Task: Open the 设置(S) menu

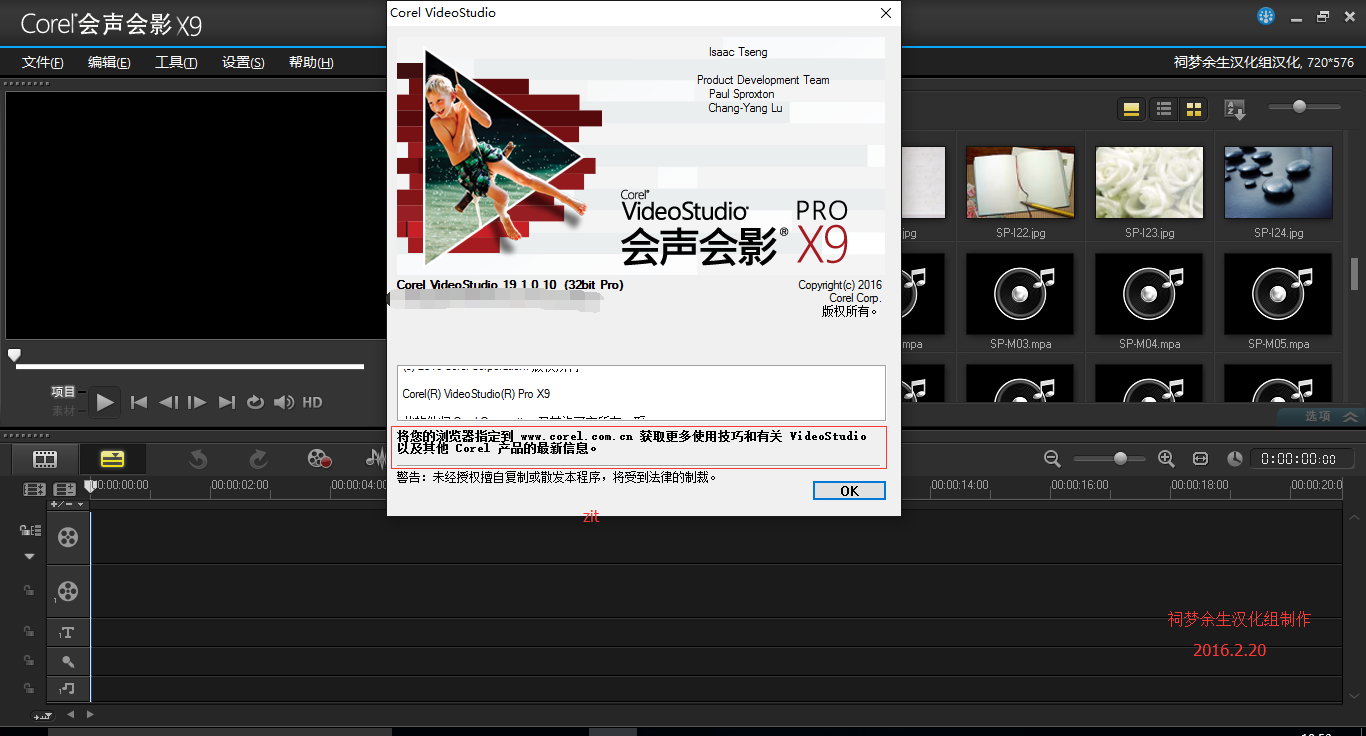Action: click(243, 62)
